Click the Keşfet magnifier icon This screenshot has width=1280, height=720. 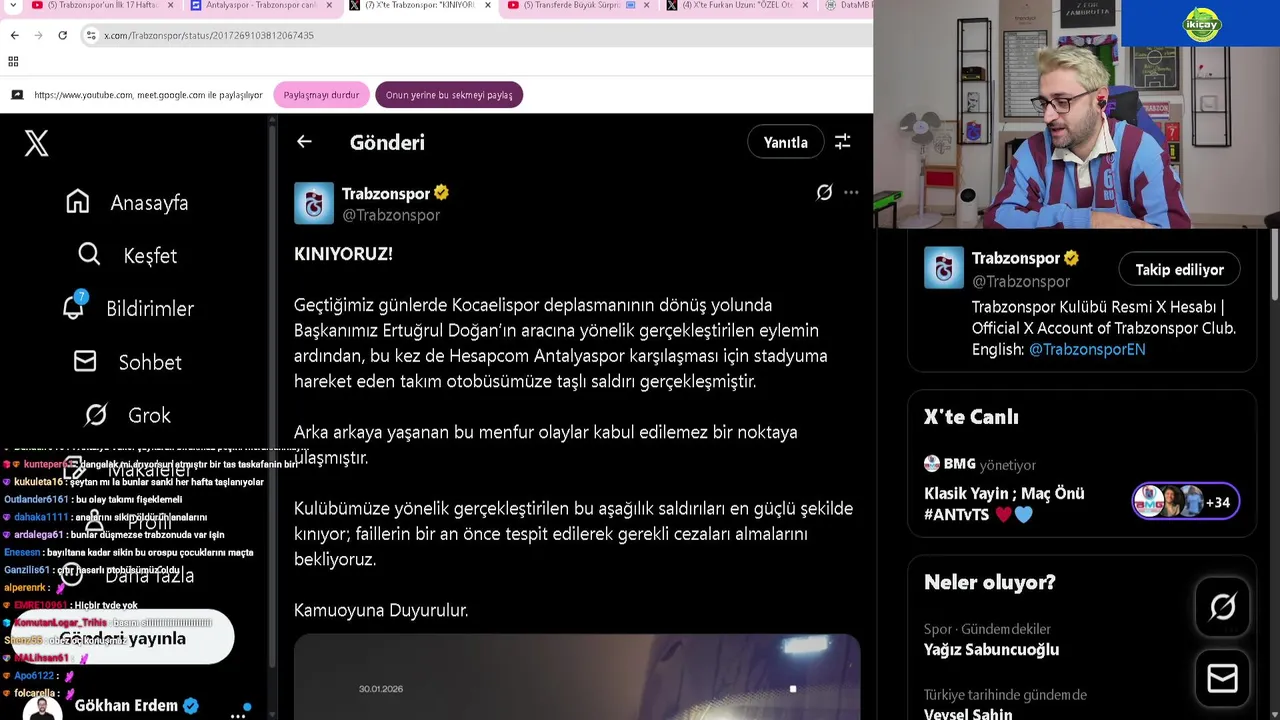89,254
